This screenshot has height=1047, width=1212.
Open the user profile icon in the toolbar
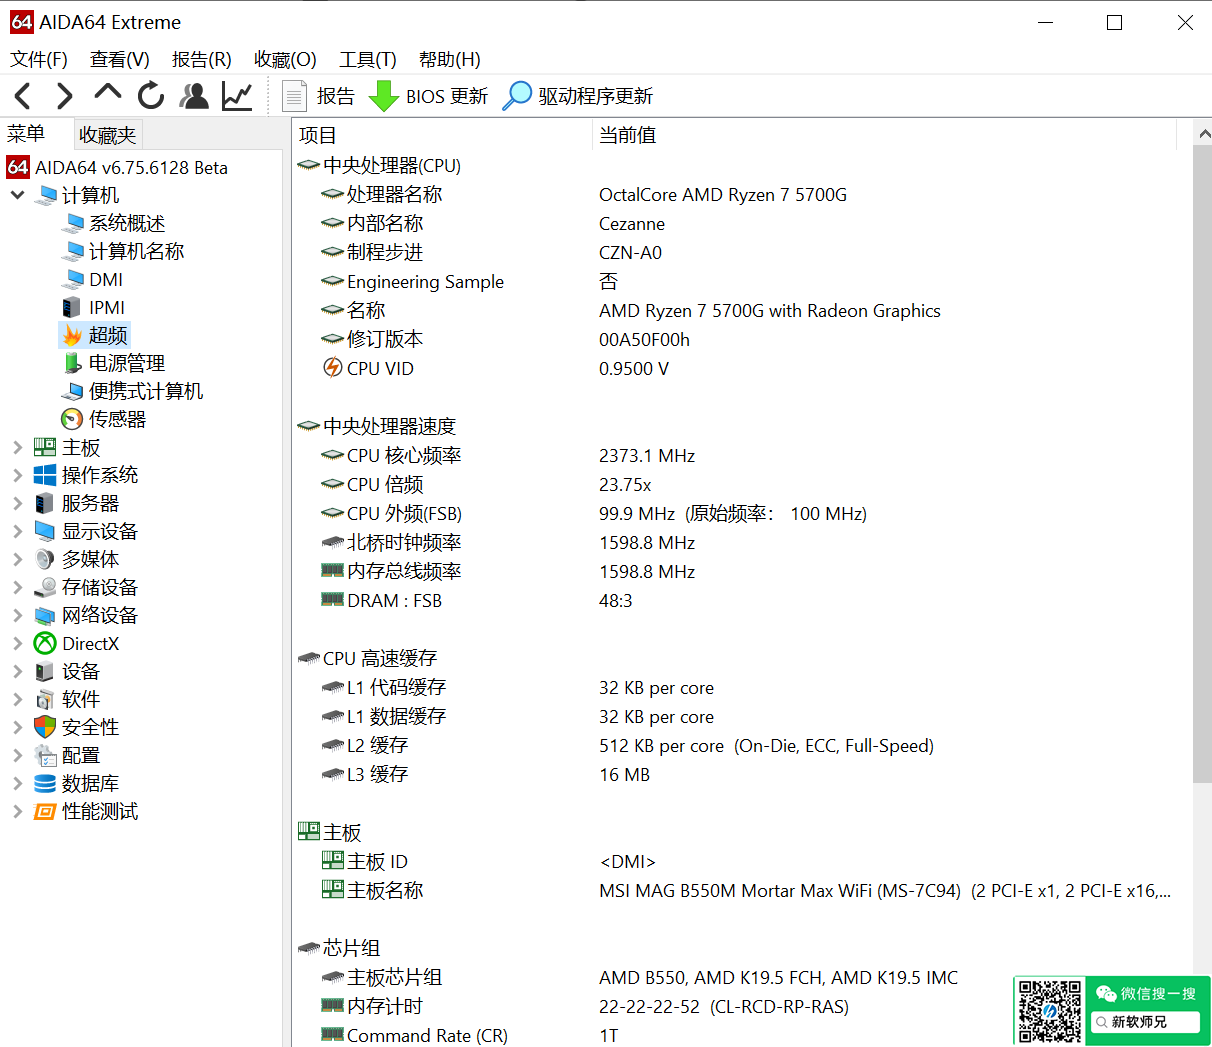(x=194, y=96)
